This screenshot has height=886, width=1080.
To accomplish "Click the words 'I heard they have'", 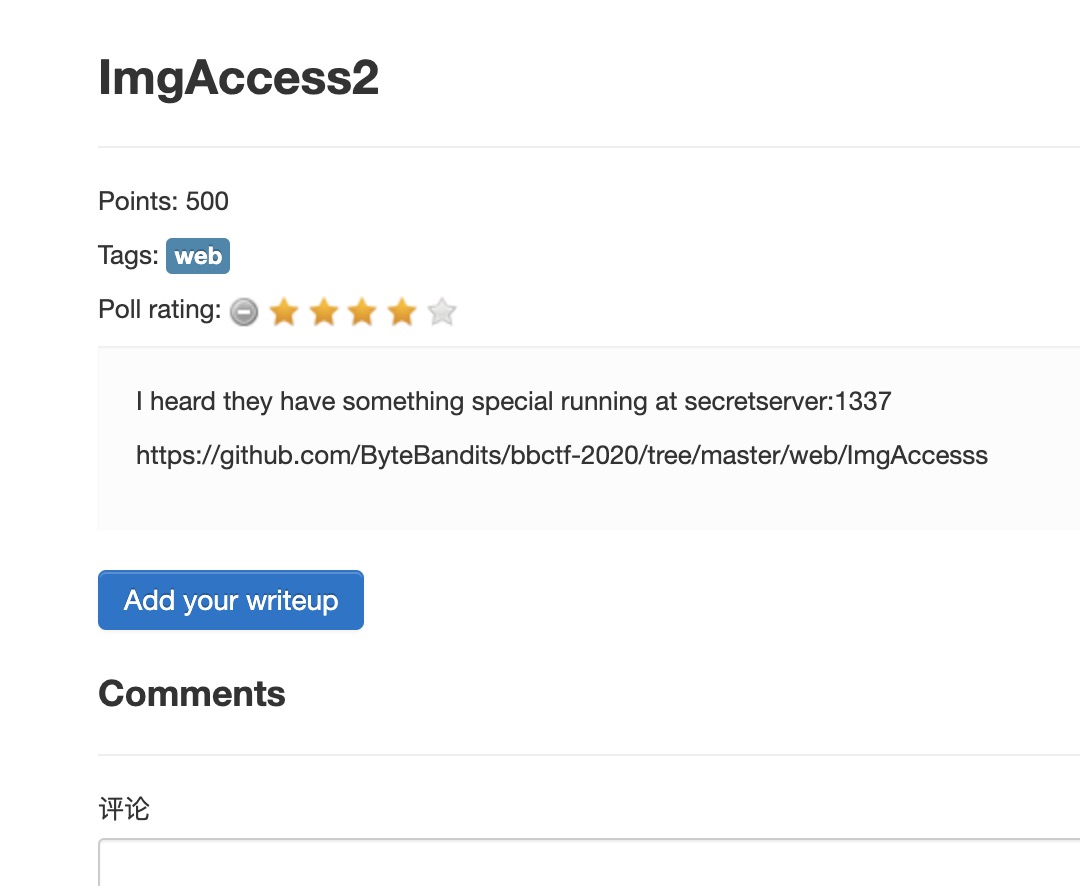I will pos(204,402).
